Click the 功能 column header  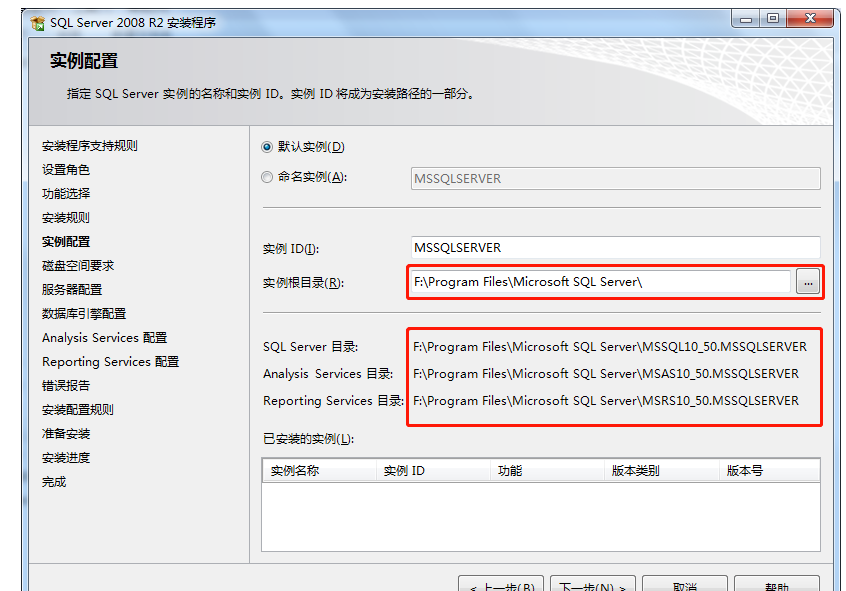click(x=547, y=471)
